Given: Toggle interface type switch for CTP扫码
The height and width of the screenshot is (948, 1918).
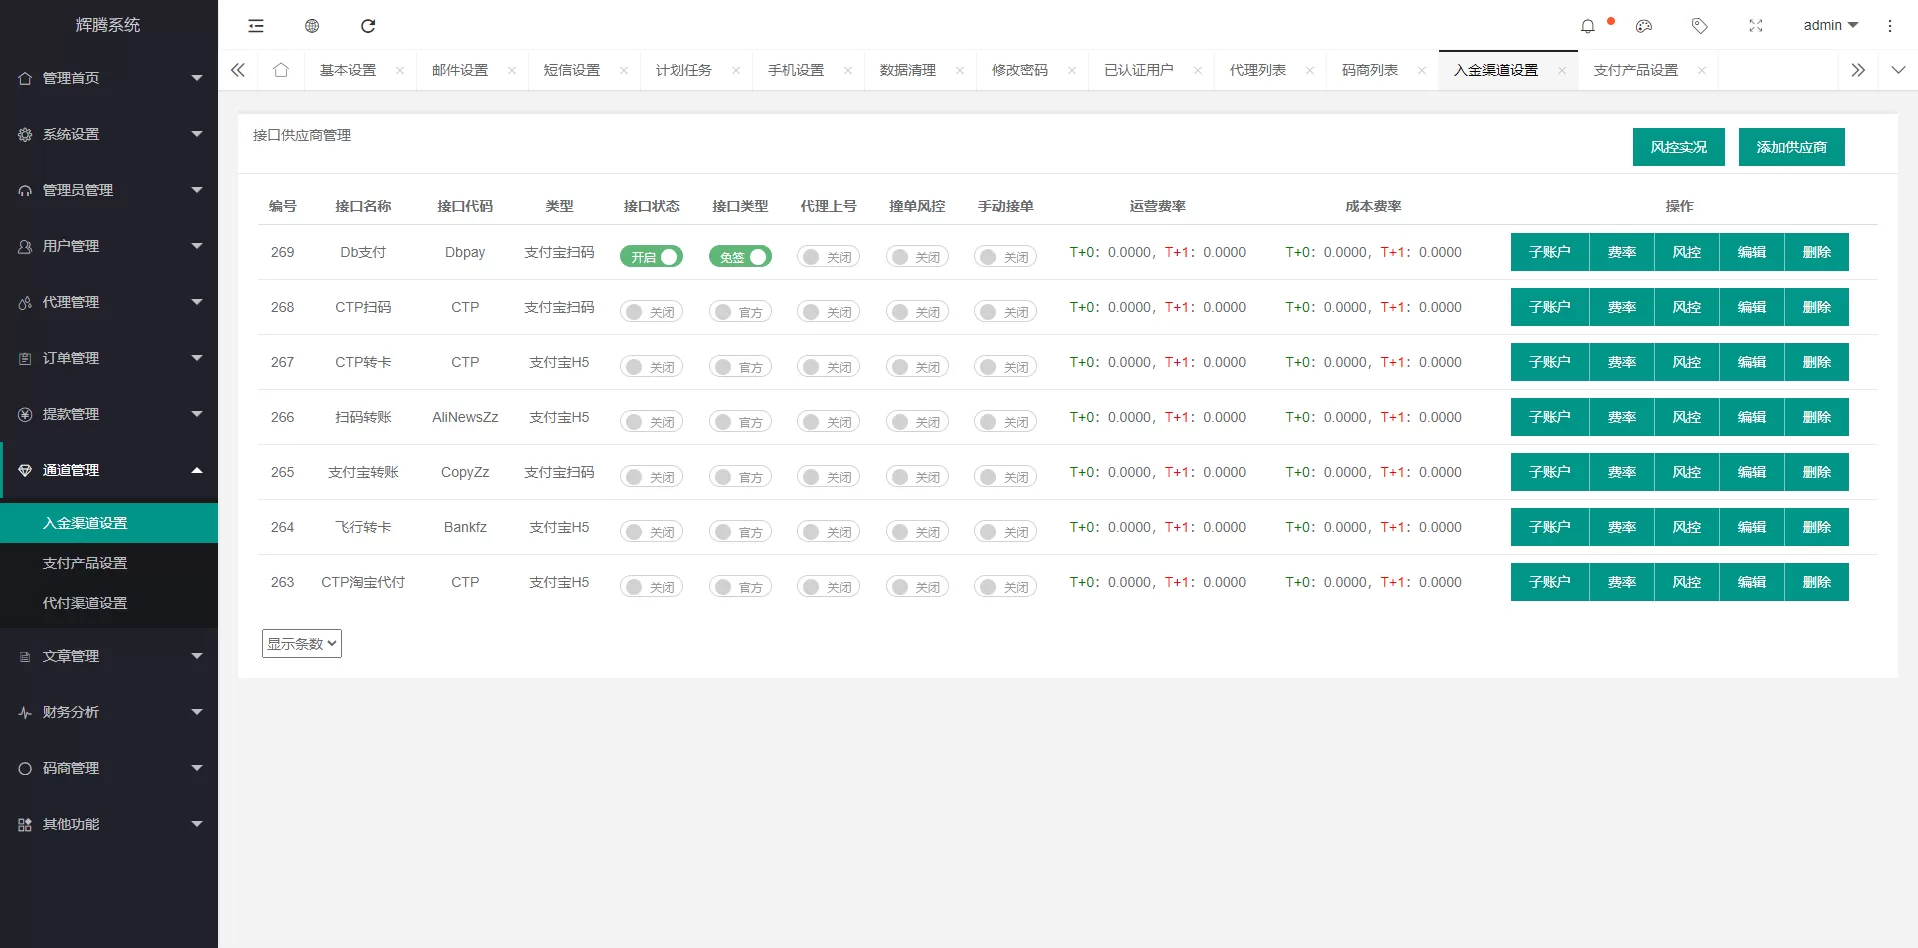Looking at the screenshot, I should click(x=740, y=312).
